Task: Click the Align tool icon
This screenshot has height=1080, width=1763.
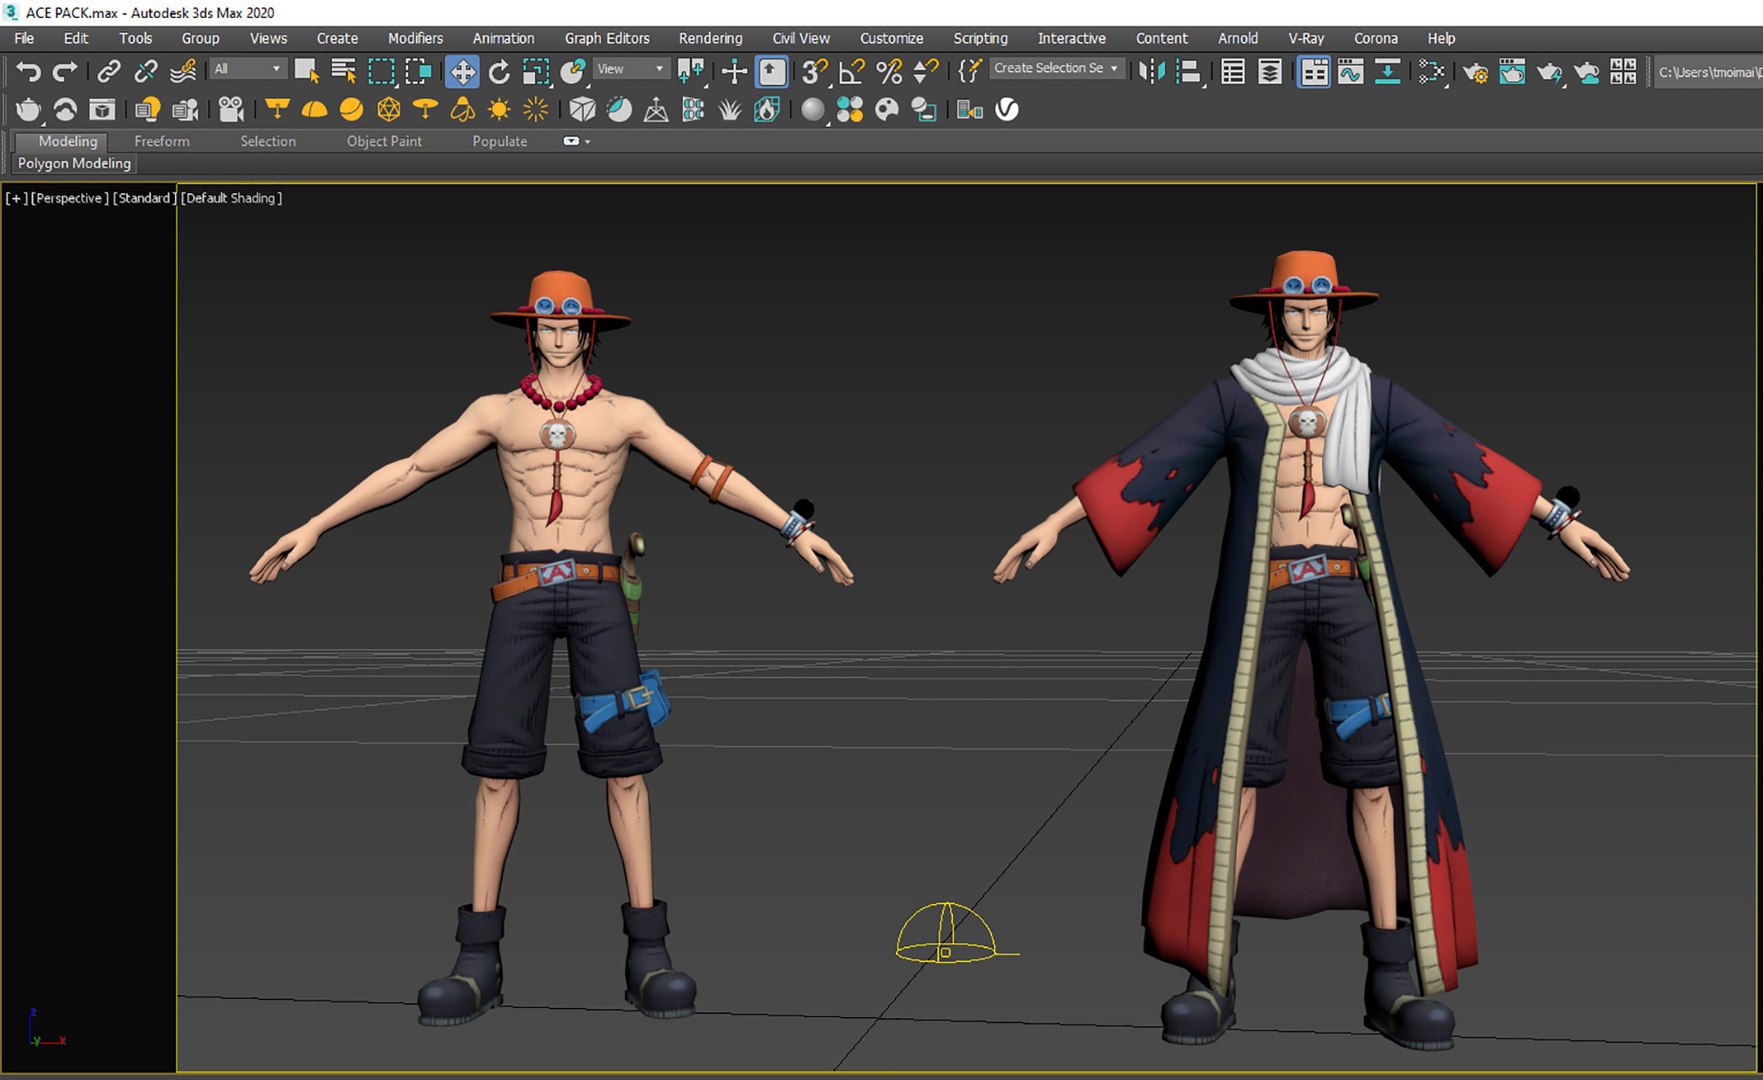Action: point(1188,71)
